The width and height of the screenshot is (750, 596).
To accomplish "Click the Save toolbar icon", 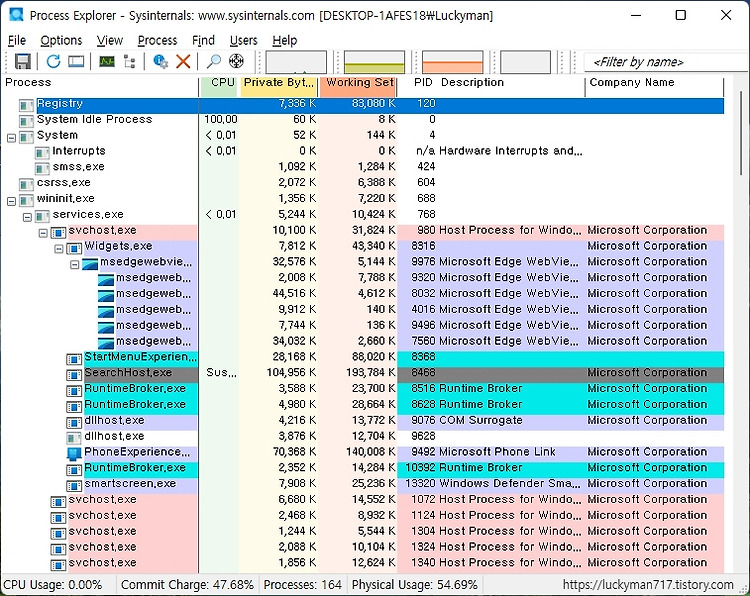I will [x=22, y=61].
